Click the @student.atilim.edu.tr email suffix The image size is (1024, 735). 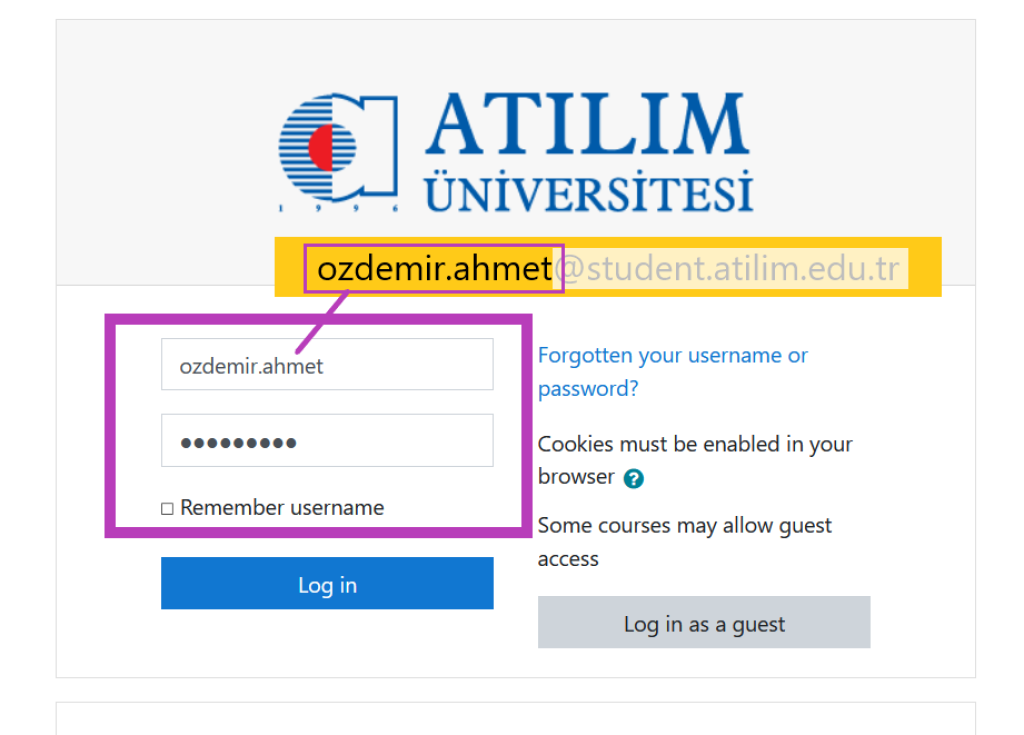[728, 268]
